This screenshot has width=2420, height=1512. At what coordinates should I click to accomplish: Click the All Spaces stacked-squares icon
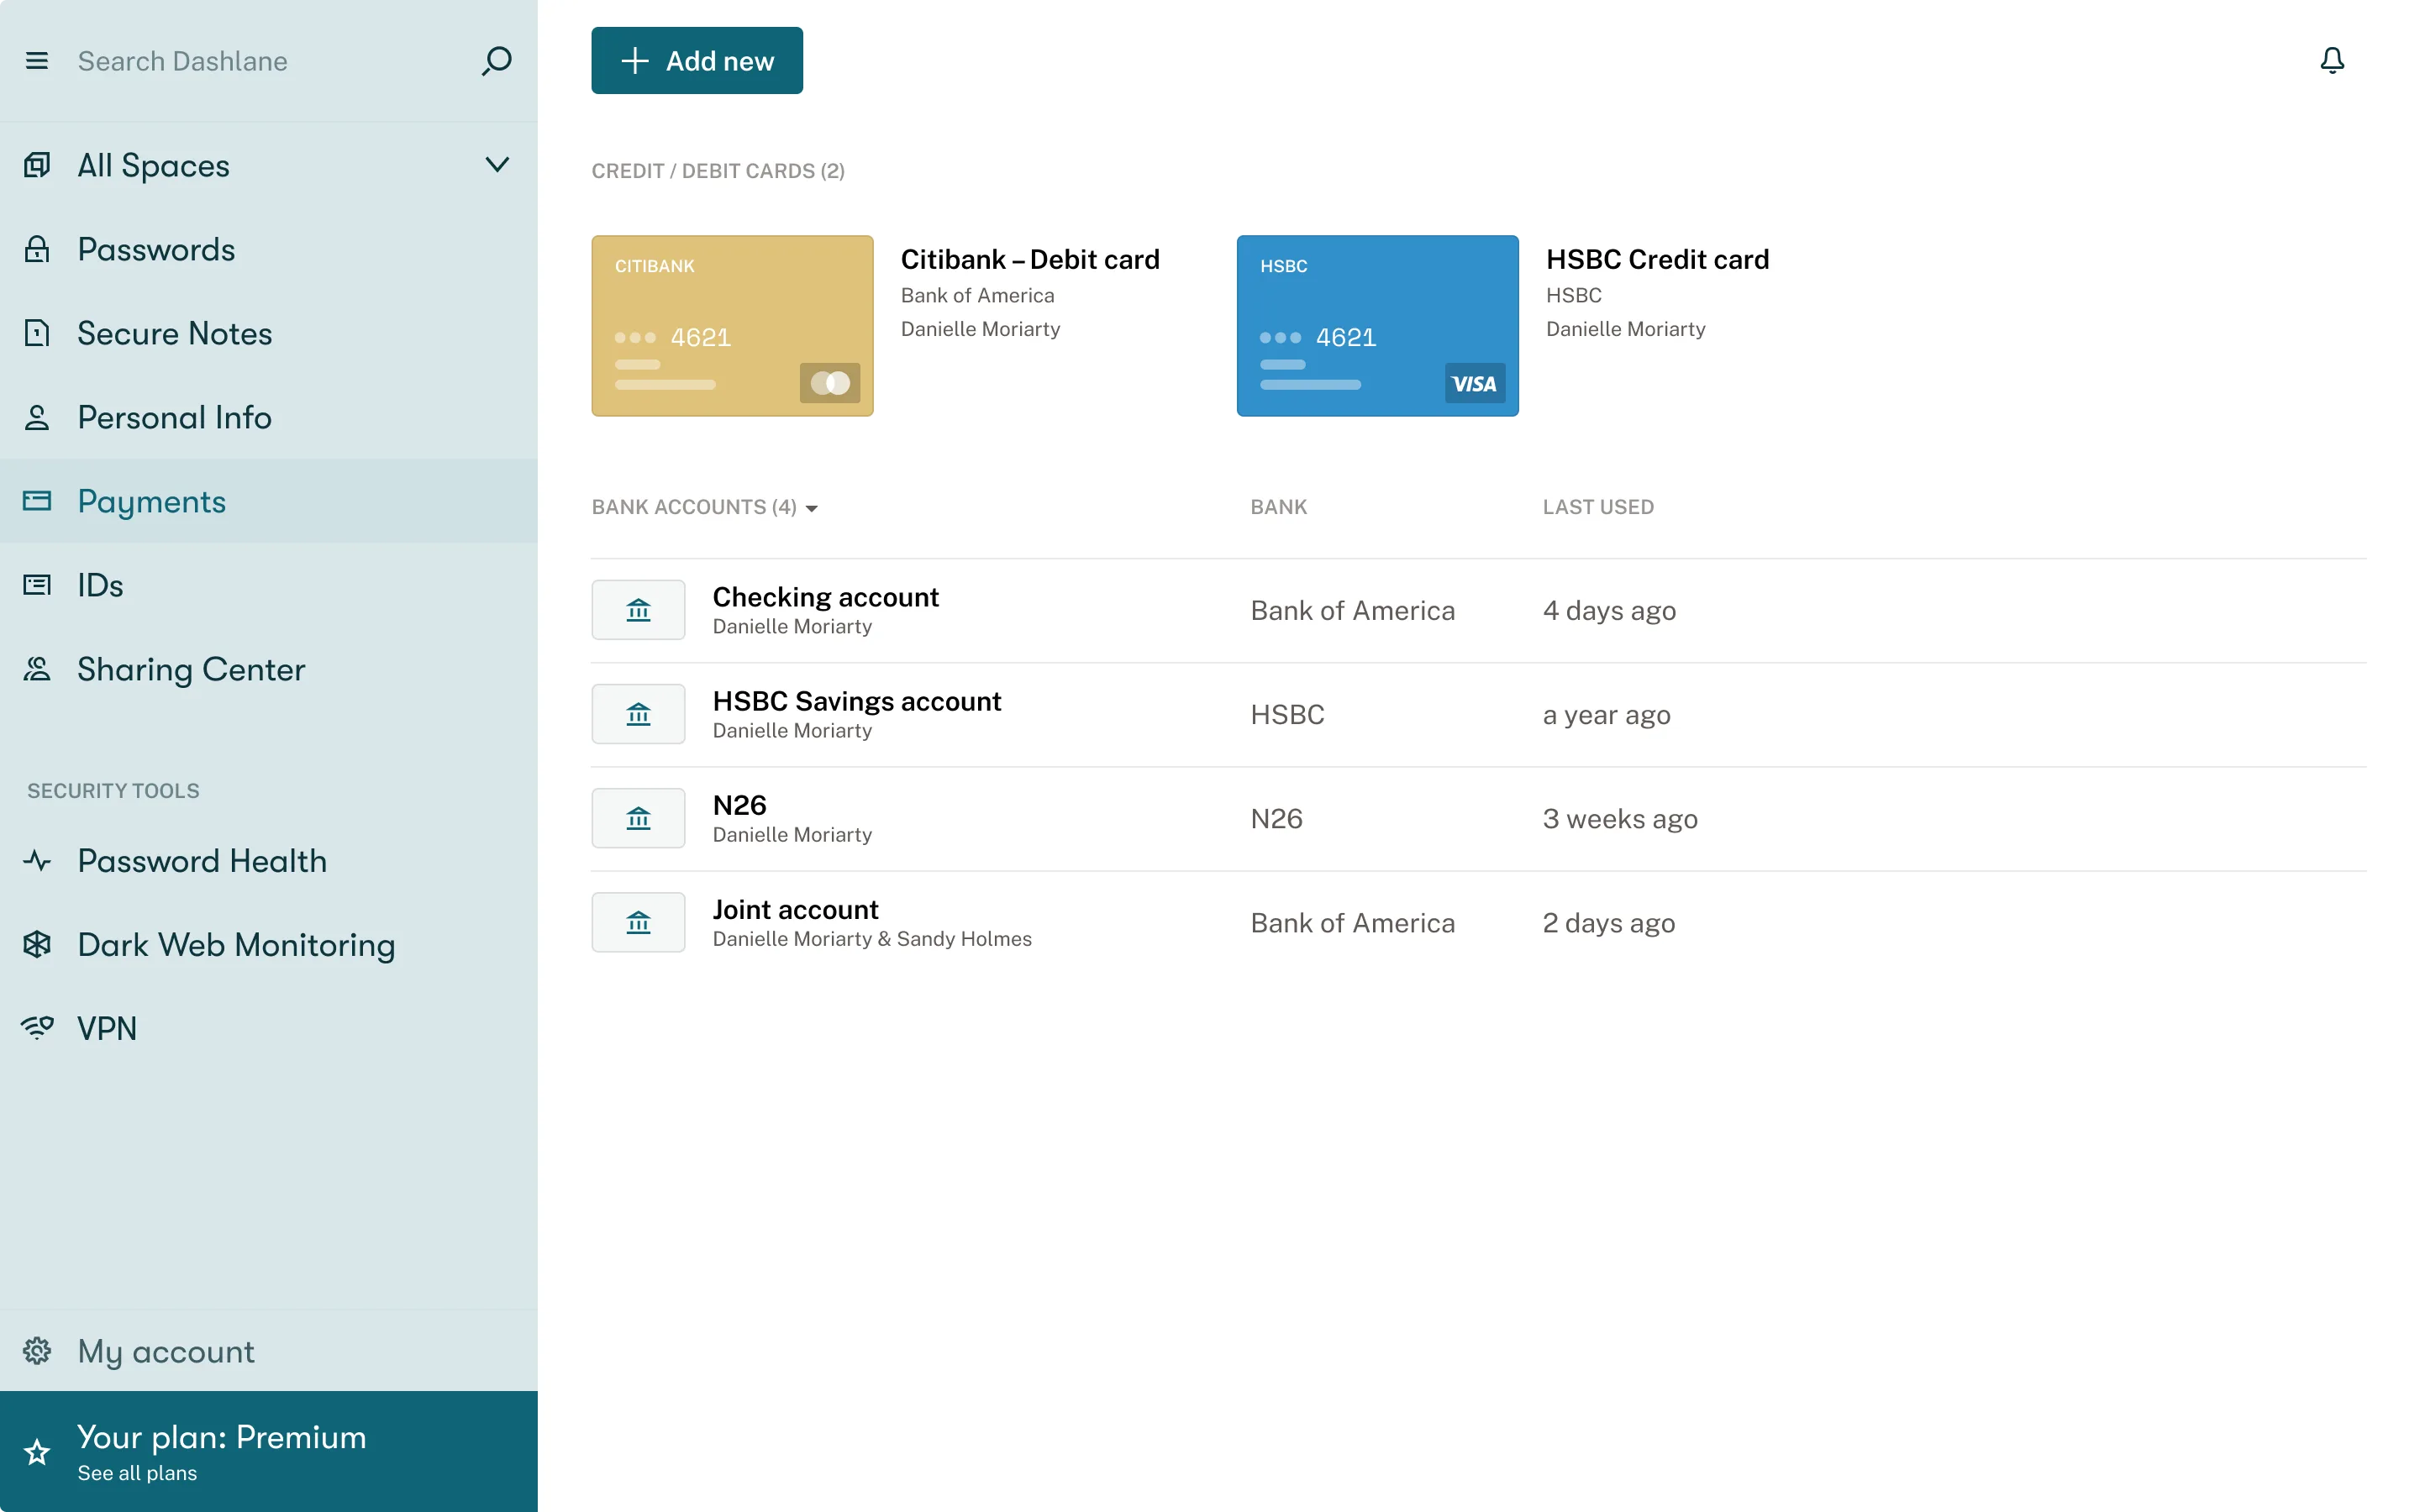click(37, 165)
